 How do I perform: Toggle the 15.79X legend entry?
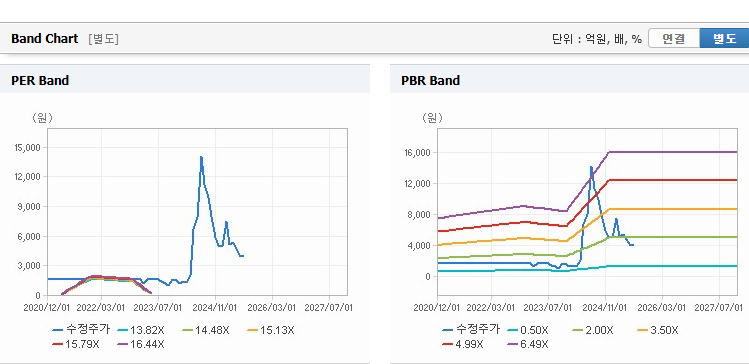click(x=76, y=344)
